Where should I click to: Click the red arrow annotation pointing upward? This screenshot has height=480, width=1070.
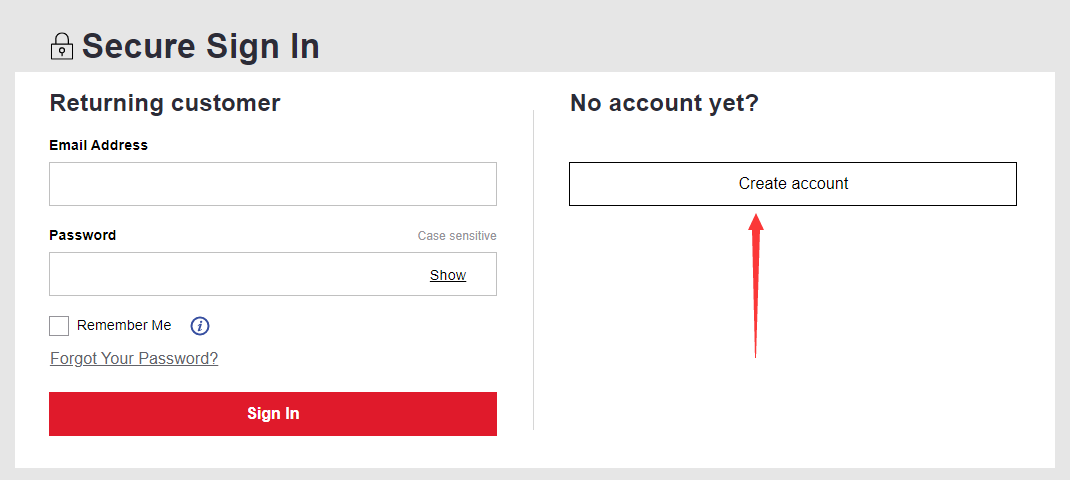point(755,285)
